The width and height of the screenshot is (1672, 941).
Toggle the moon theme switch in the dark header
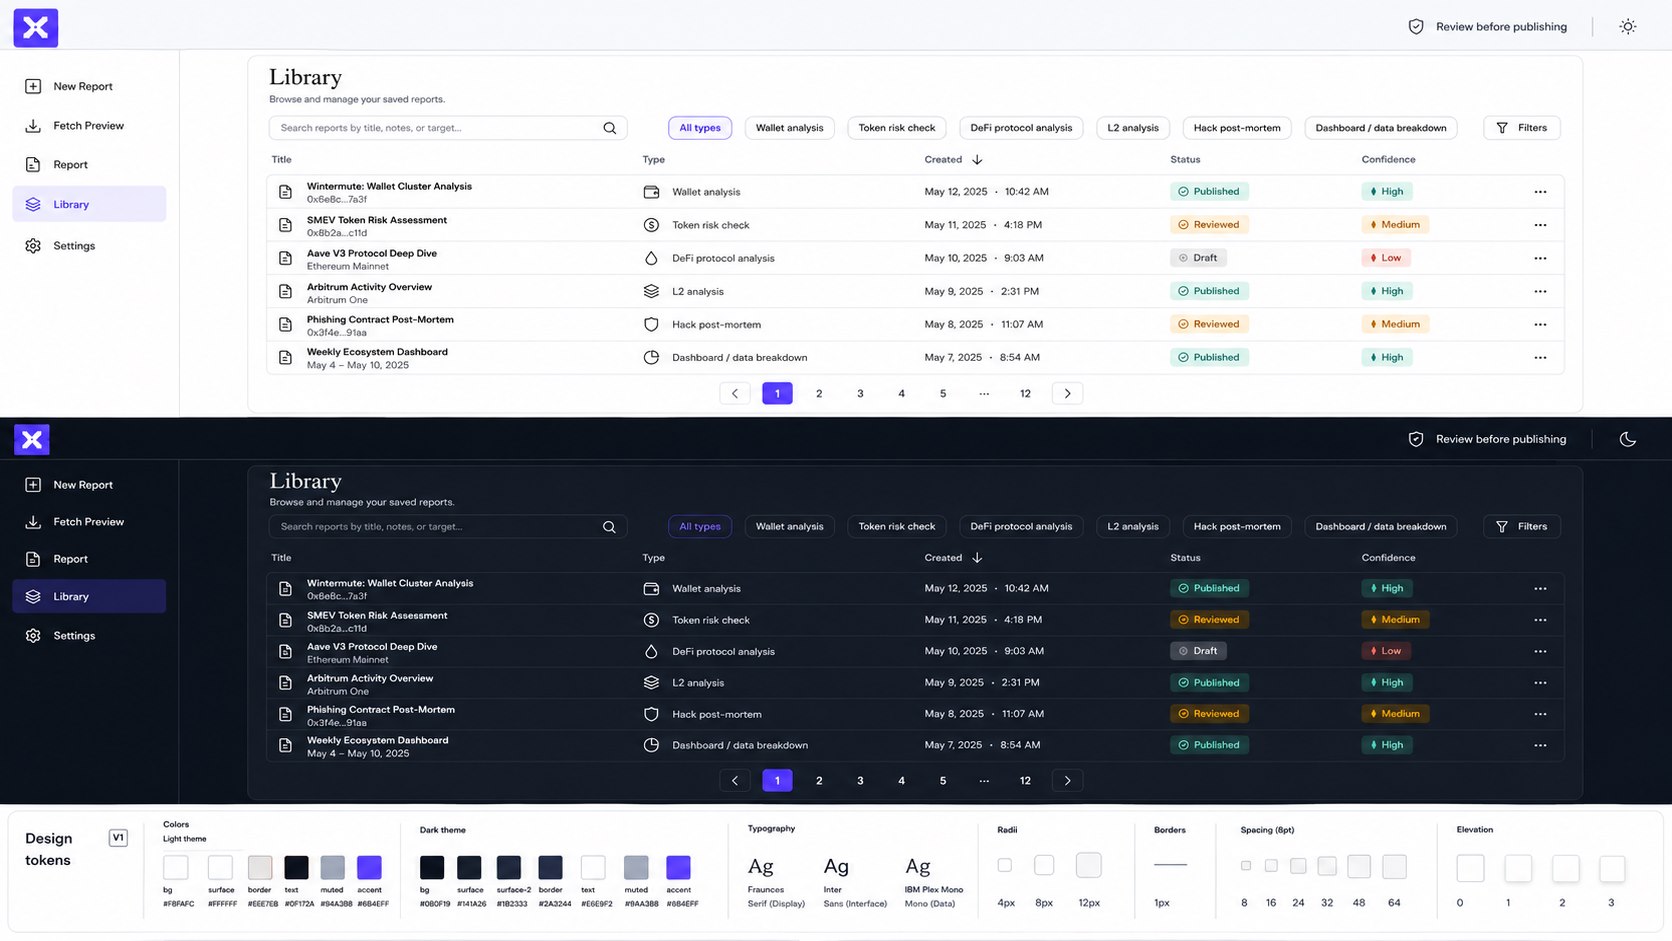pos(1627,439)
